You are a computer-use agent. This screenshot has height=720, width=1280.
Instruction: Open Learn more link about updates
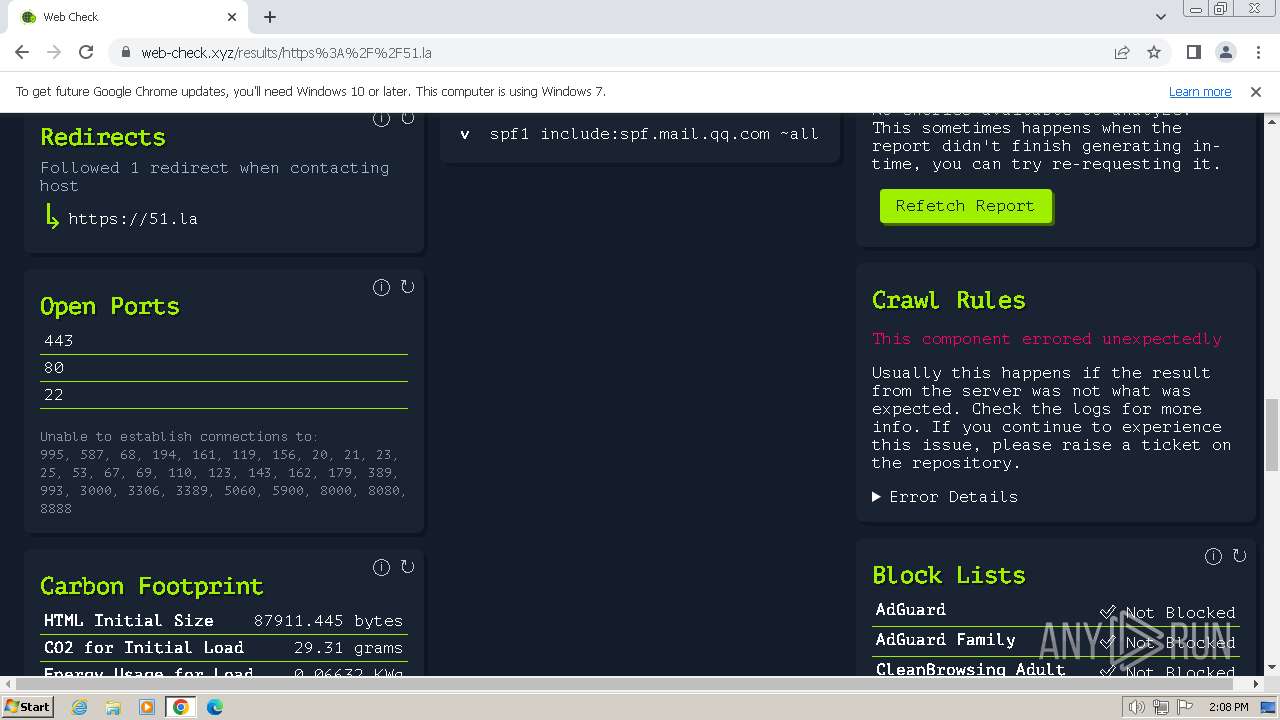1200,92
